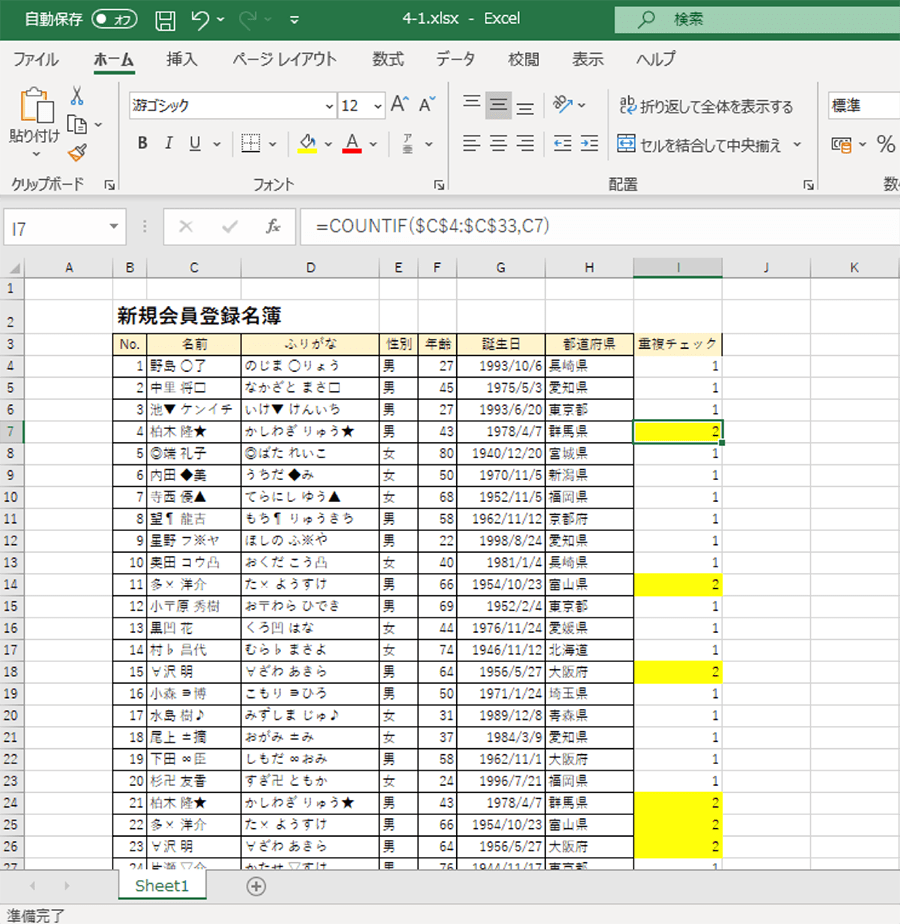
Task: Toggle bold formatting
Action: coord(142,143)
